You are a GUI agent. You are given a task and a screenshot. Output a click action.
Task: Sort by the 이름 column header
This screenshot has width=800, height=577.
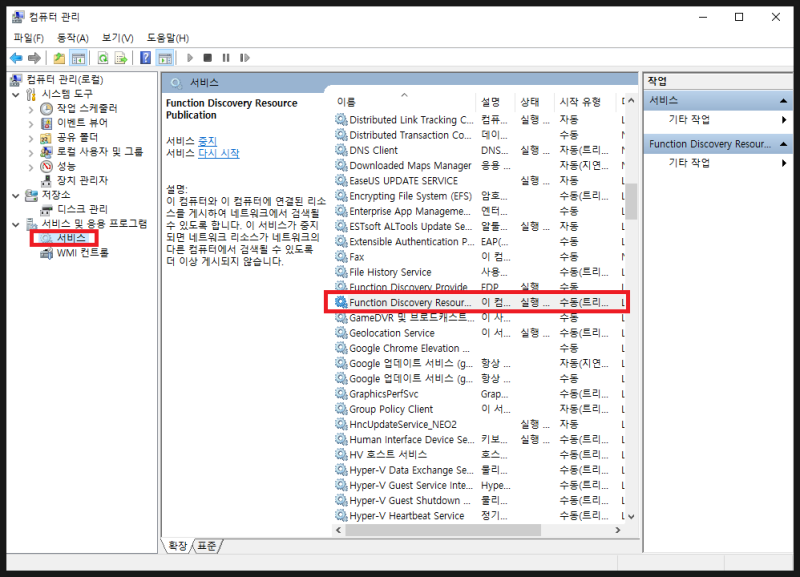click(x=405, y=102)
